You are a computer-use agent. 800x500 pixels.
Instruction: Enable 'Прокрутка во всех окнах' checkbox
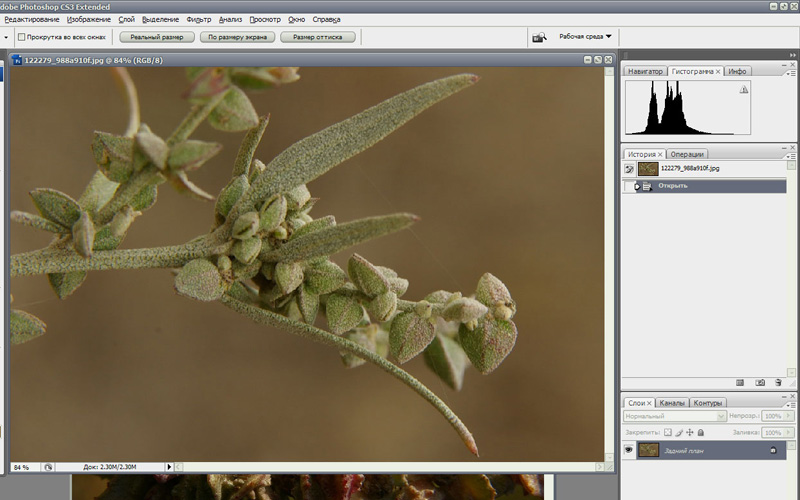(x=22, y=37)
